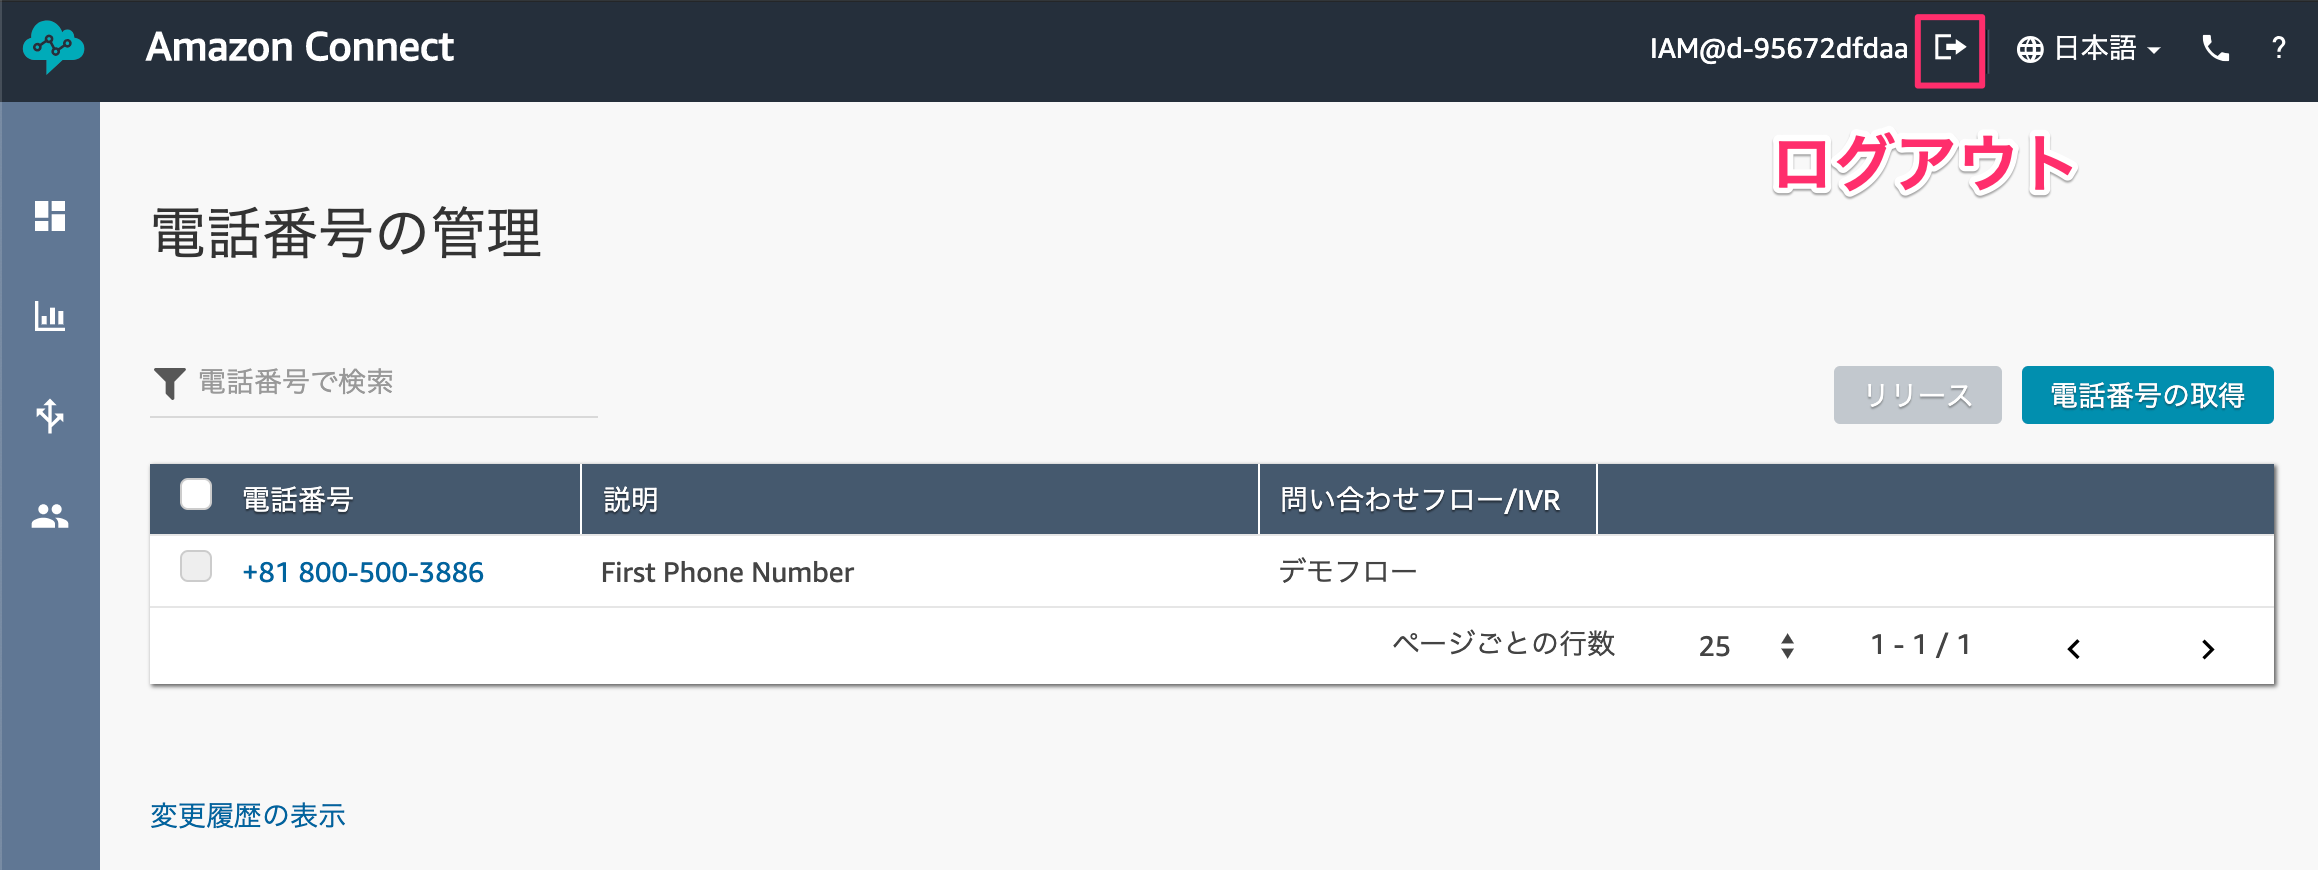Open the routing flow icon in sidebar
Viewport: 2318px width, 870px height.
[x=50, y=416]
